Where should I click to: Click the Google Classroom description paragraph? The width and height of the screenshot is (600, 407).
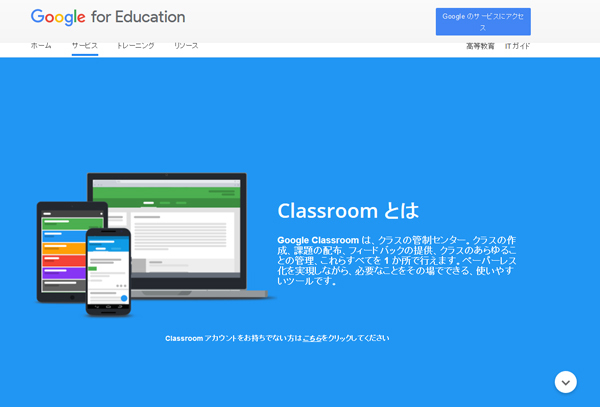pyautogui.click(x=397, y=260)
